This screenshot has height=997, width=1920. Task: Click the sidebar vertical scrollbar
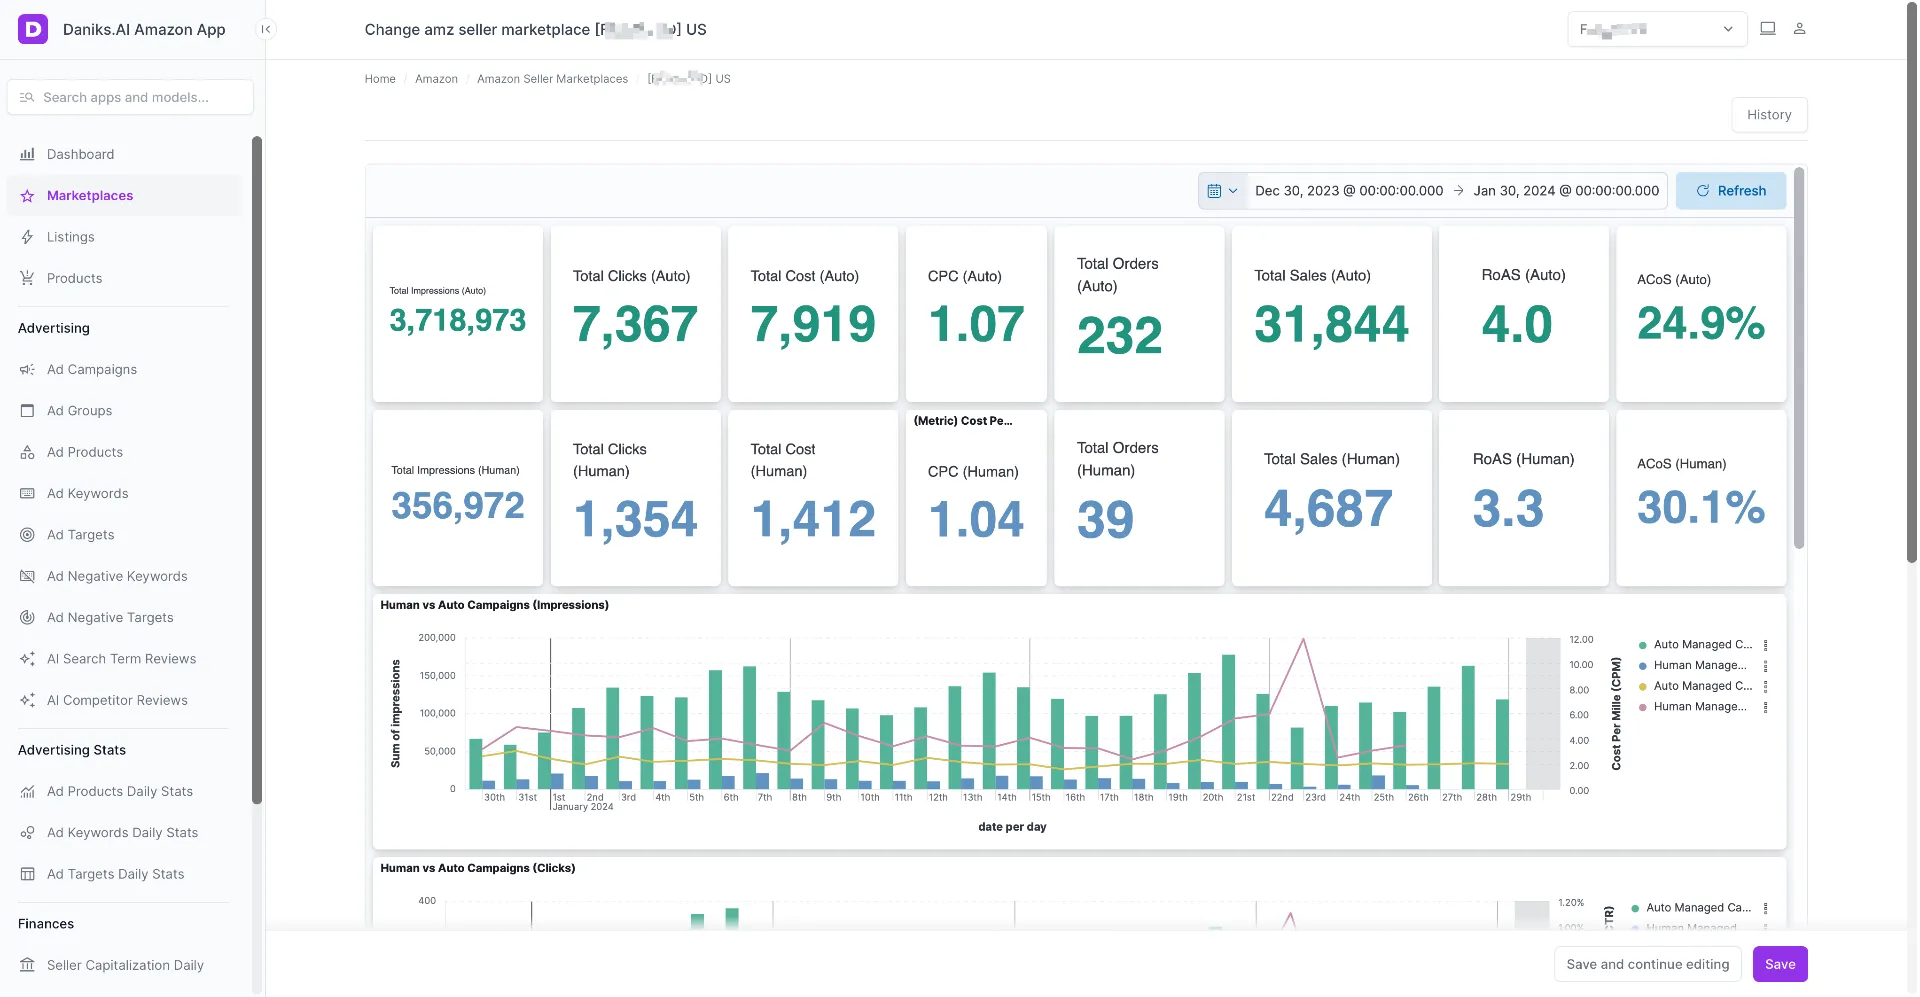click(x=257, y=470)
